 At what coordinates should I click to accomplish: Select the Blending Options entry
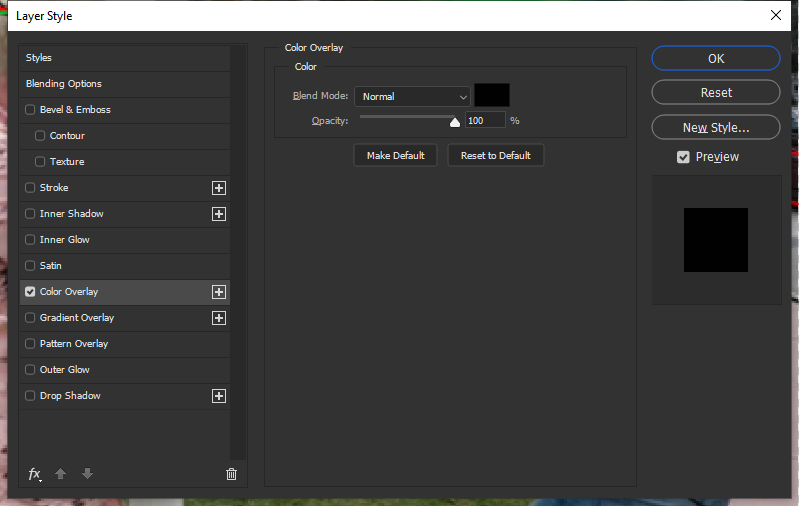click(x=125, y=84)
